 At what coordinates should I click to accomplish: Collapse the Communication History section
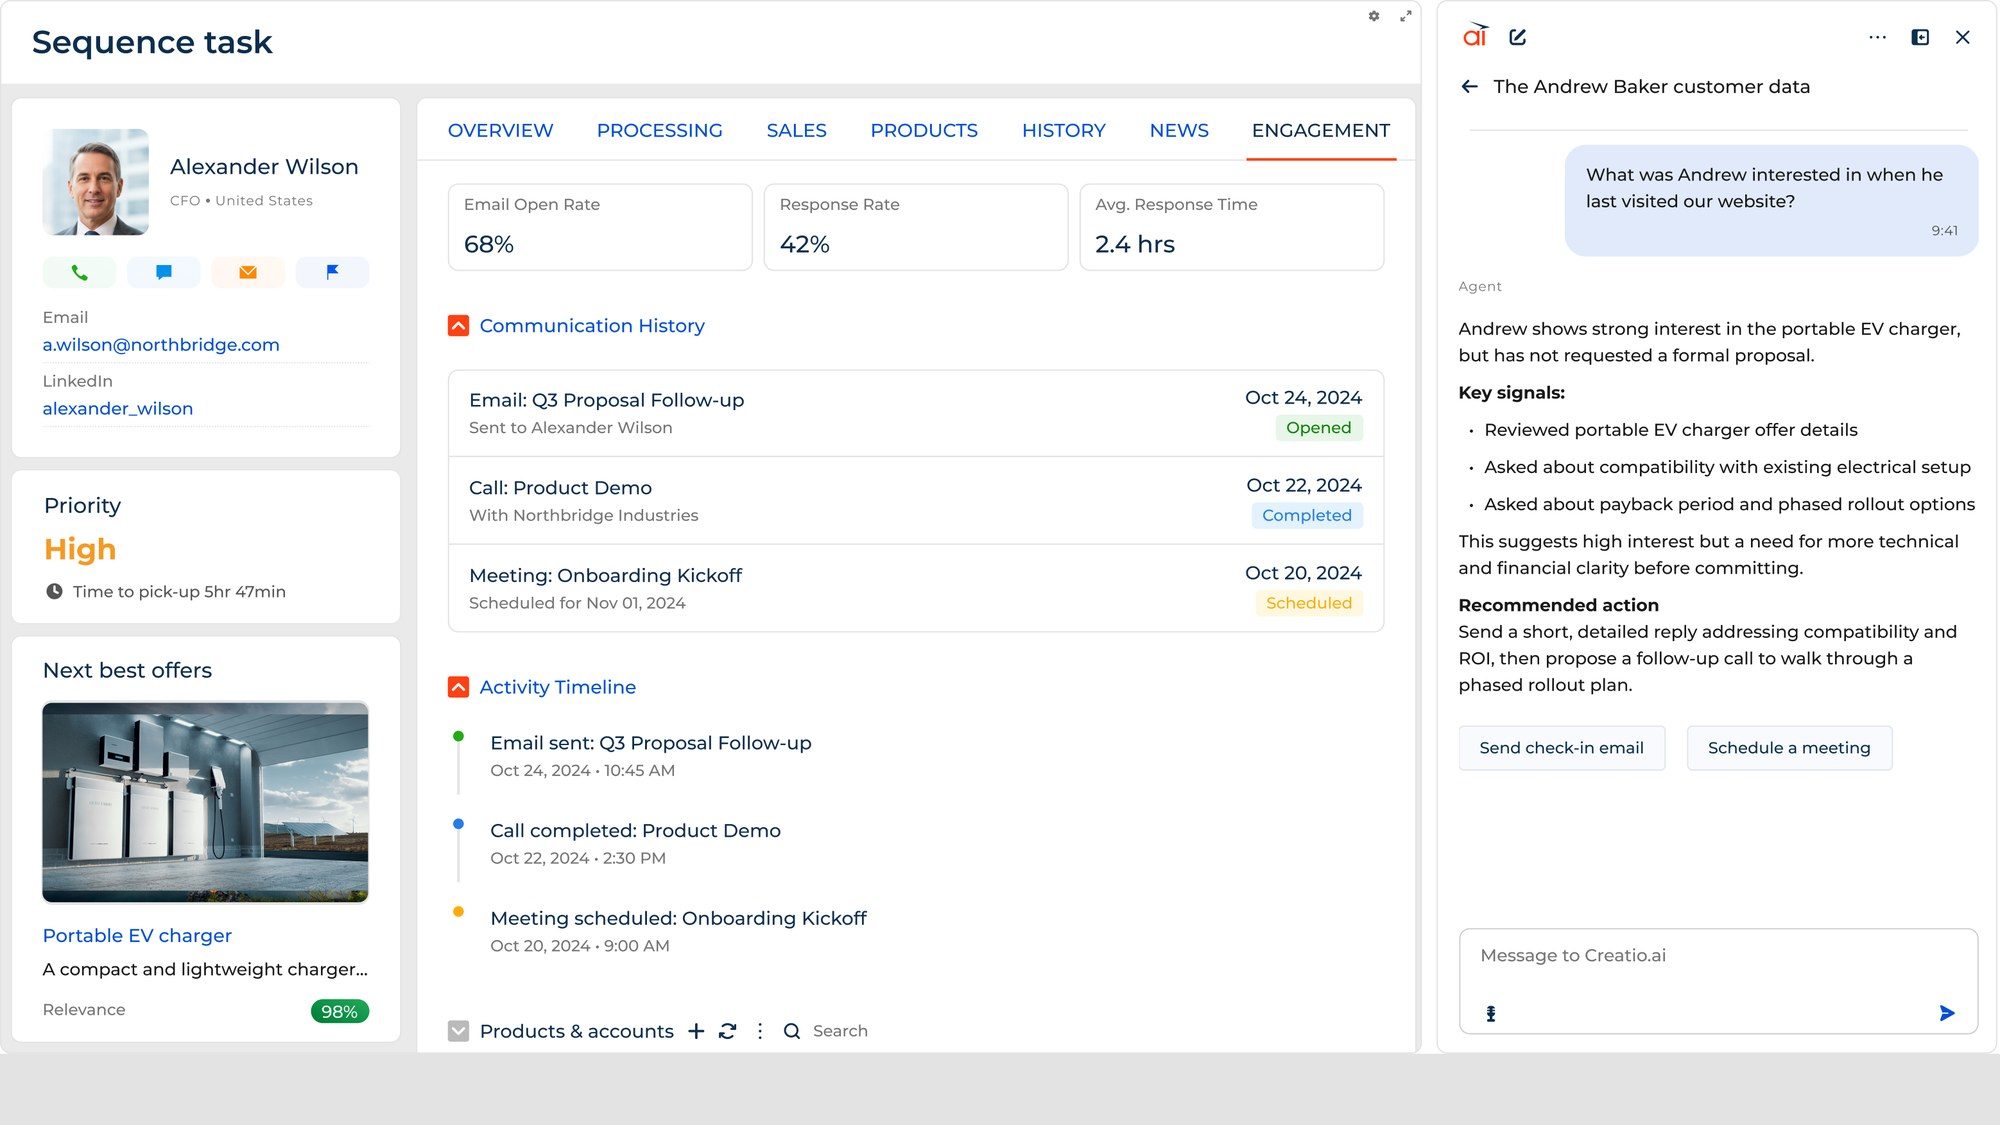tap(458, 326)
